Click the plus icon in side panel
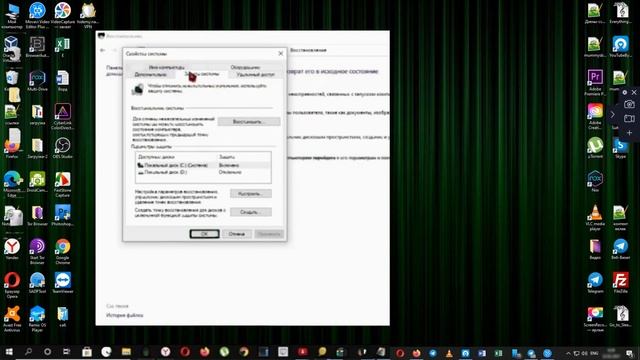The width and height of the screenshot is (640, 360). 629,133
